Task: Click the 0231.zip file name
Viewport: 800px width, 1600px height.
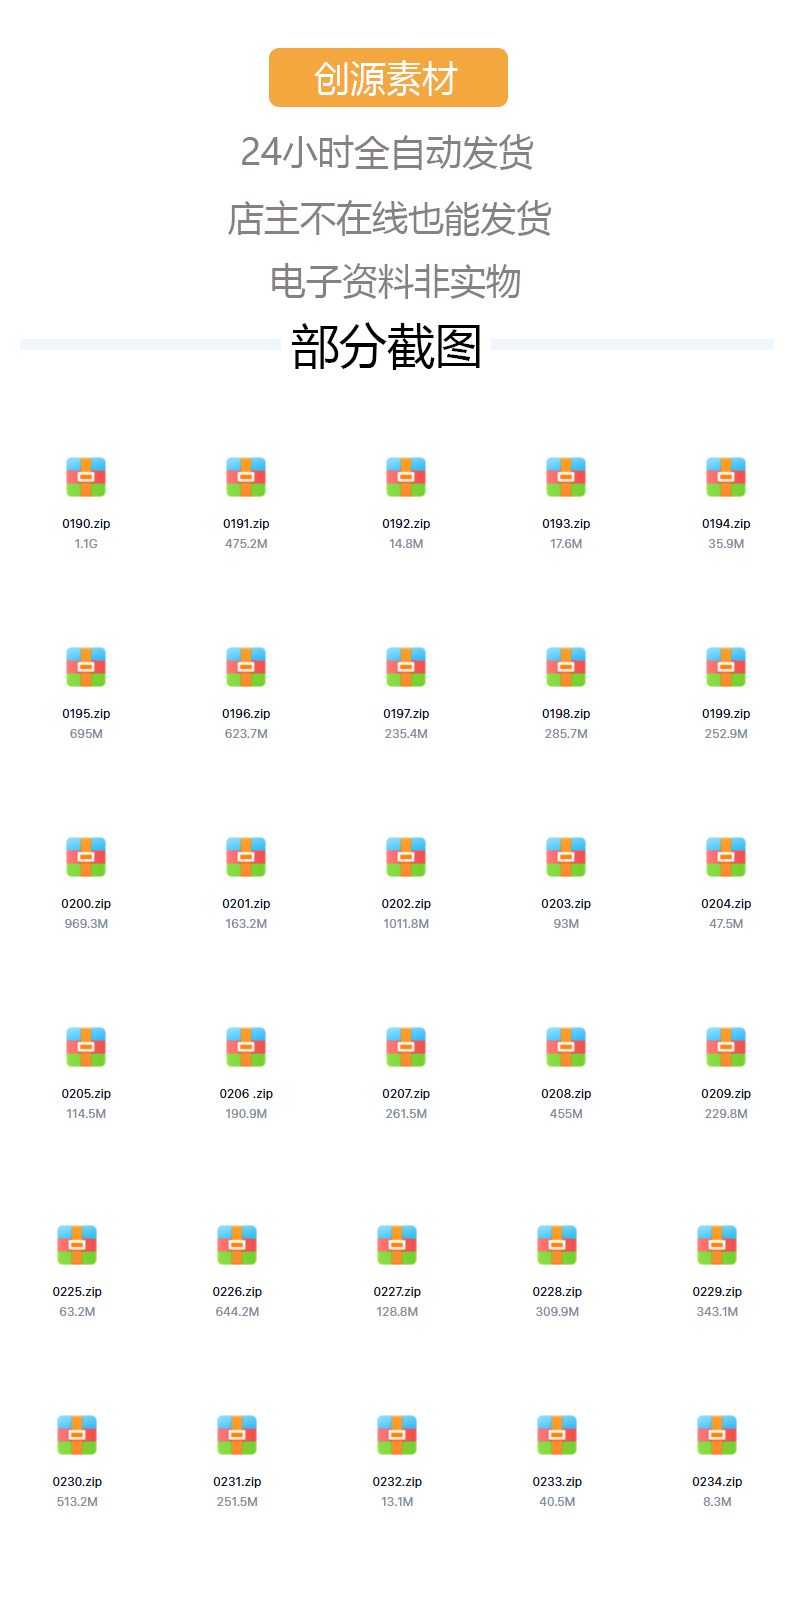Action: (x=237, y=1482)
